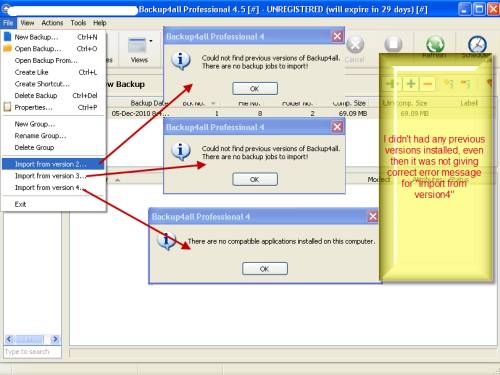Select Import from version 4... entry
500x375 pixels.
click(x=54, y=187)
